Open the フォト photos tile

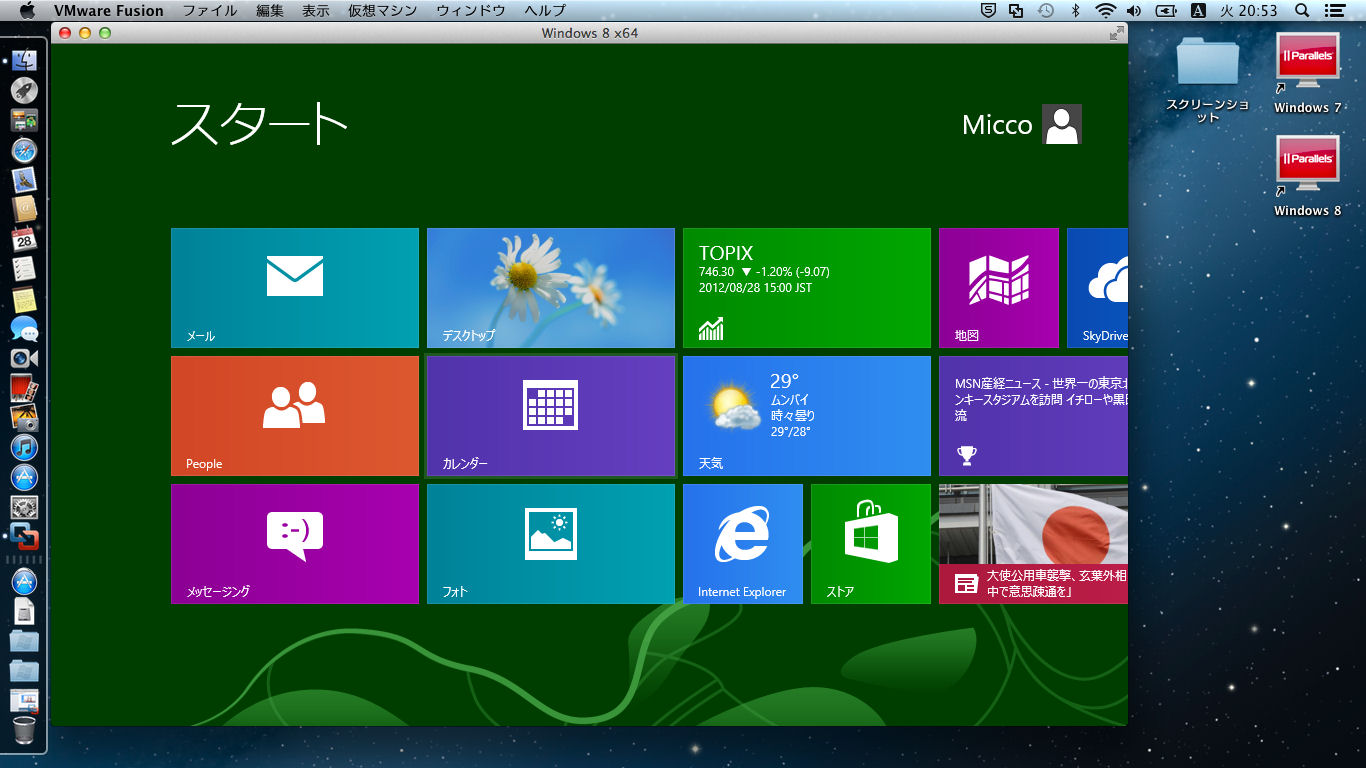tap(551, 544)
